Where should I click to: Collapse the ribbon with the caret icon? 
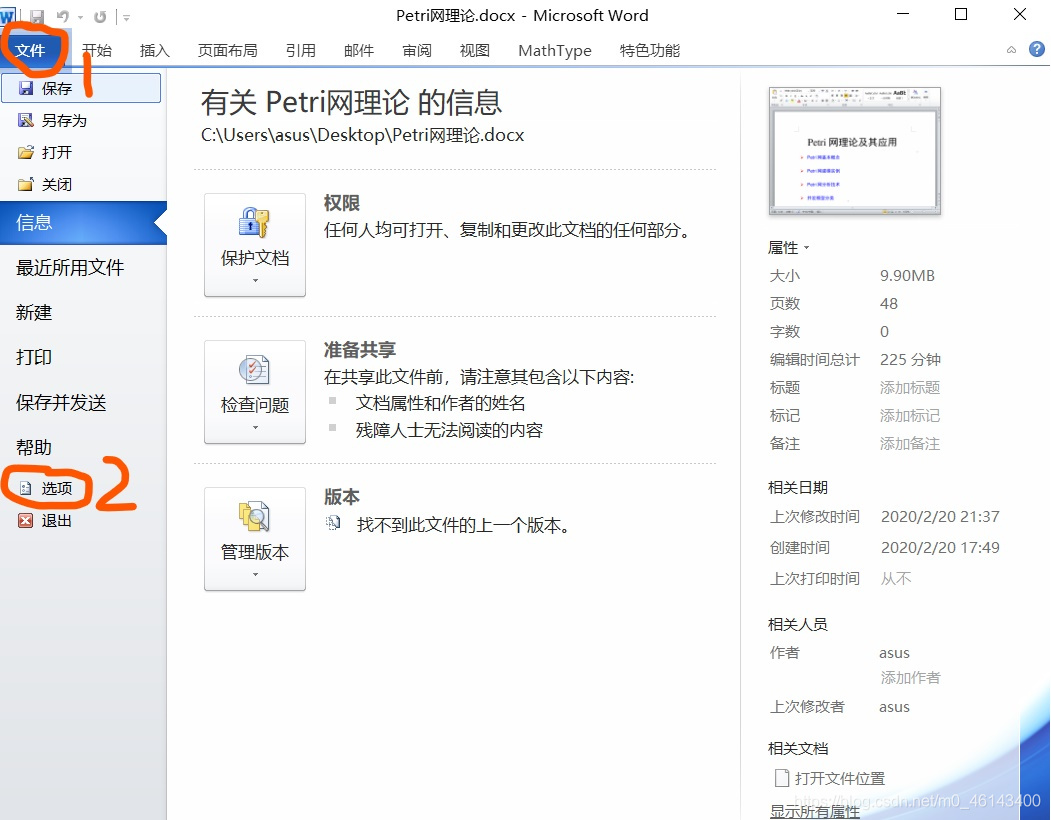1011,50
